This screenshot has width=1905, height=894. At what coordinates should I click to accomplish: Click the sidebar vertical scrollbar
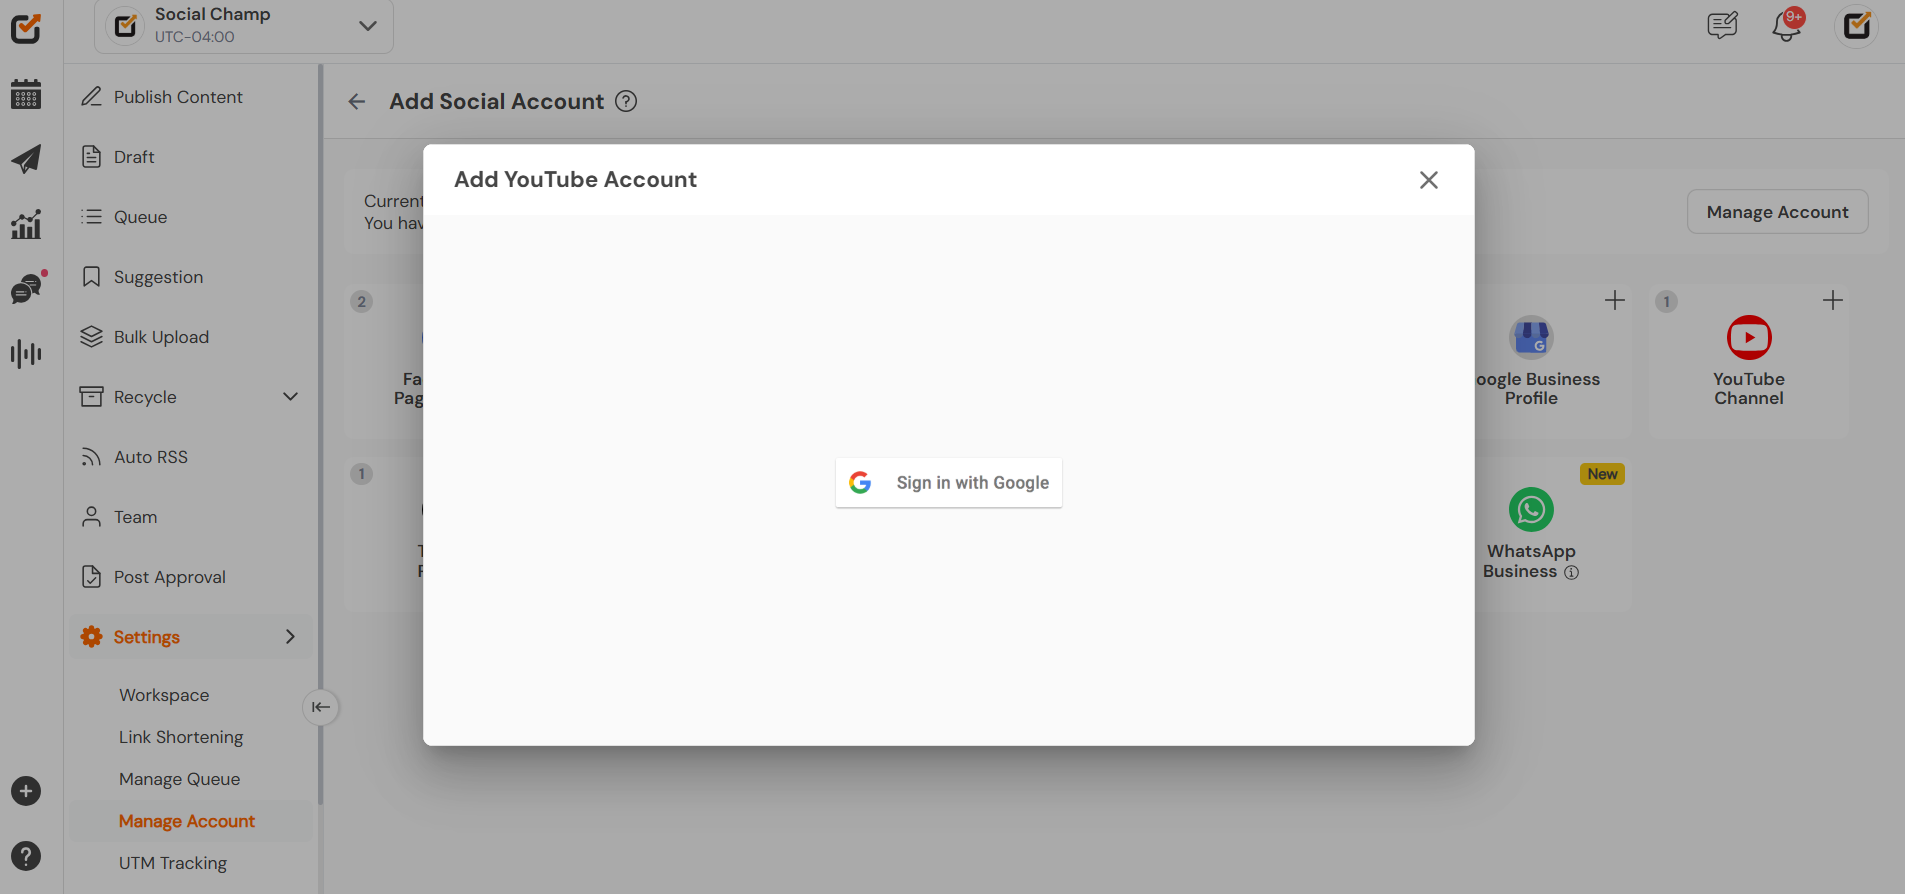pos(320,435)
